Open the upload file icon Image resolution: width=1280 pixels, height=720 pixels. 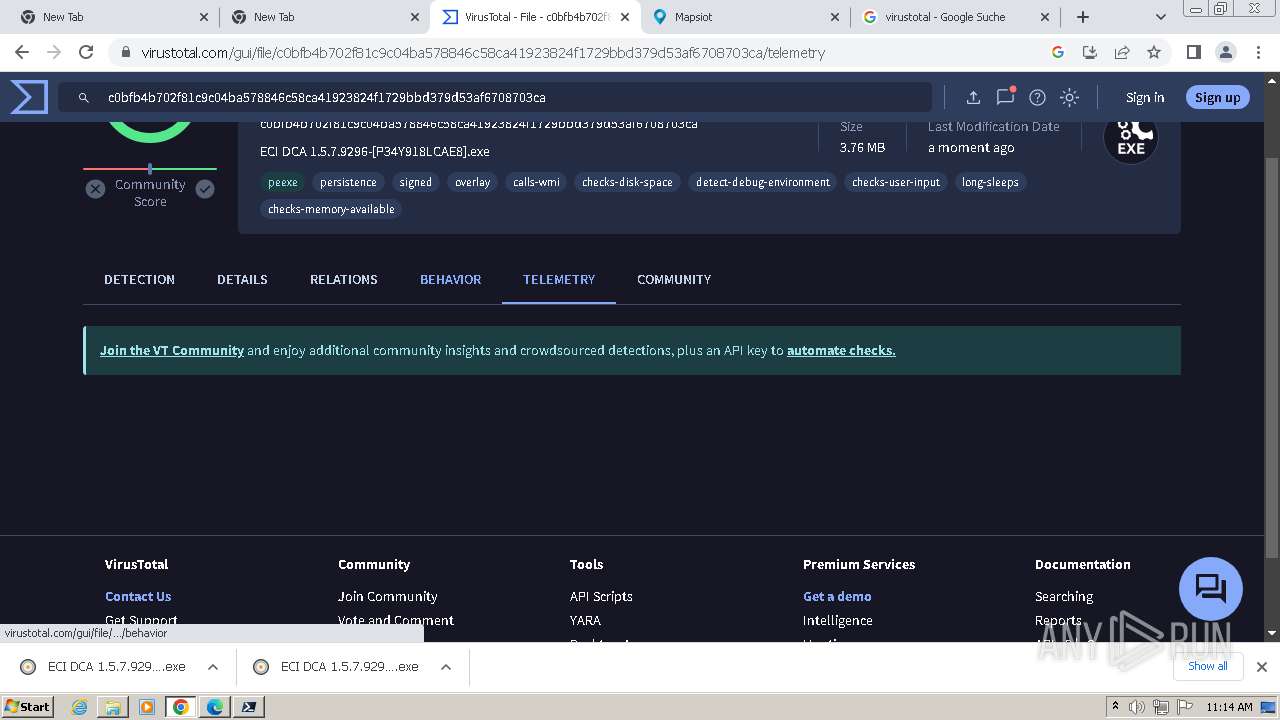click(x=973, y=97)
